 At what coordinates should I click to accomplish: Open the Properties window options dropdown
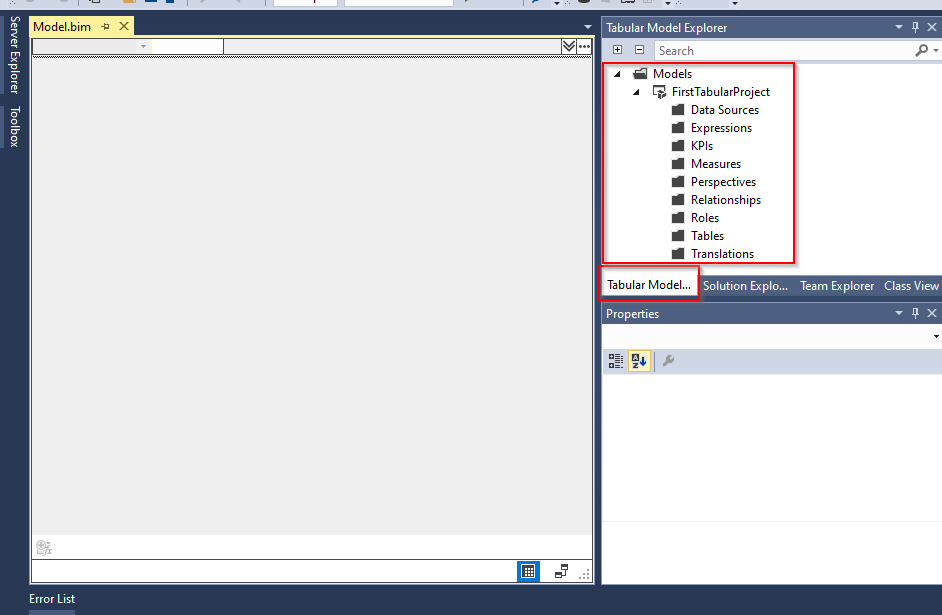click(x=899, y=314)
